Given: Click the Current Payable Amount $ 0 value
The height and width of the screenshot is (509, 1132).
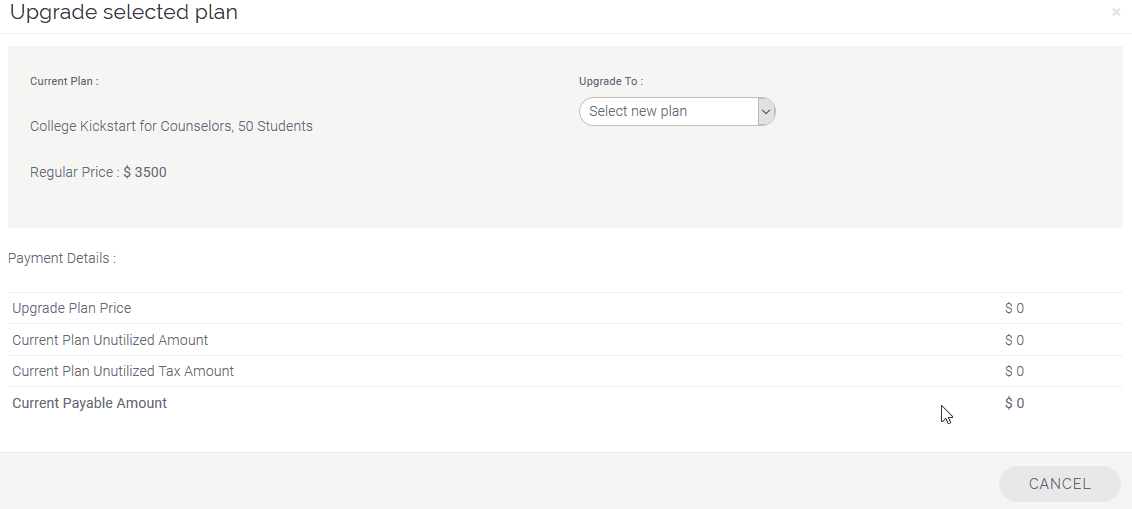Looking at the screenshot, I should pos(1014,403).
